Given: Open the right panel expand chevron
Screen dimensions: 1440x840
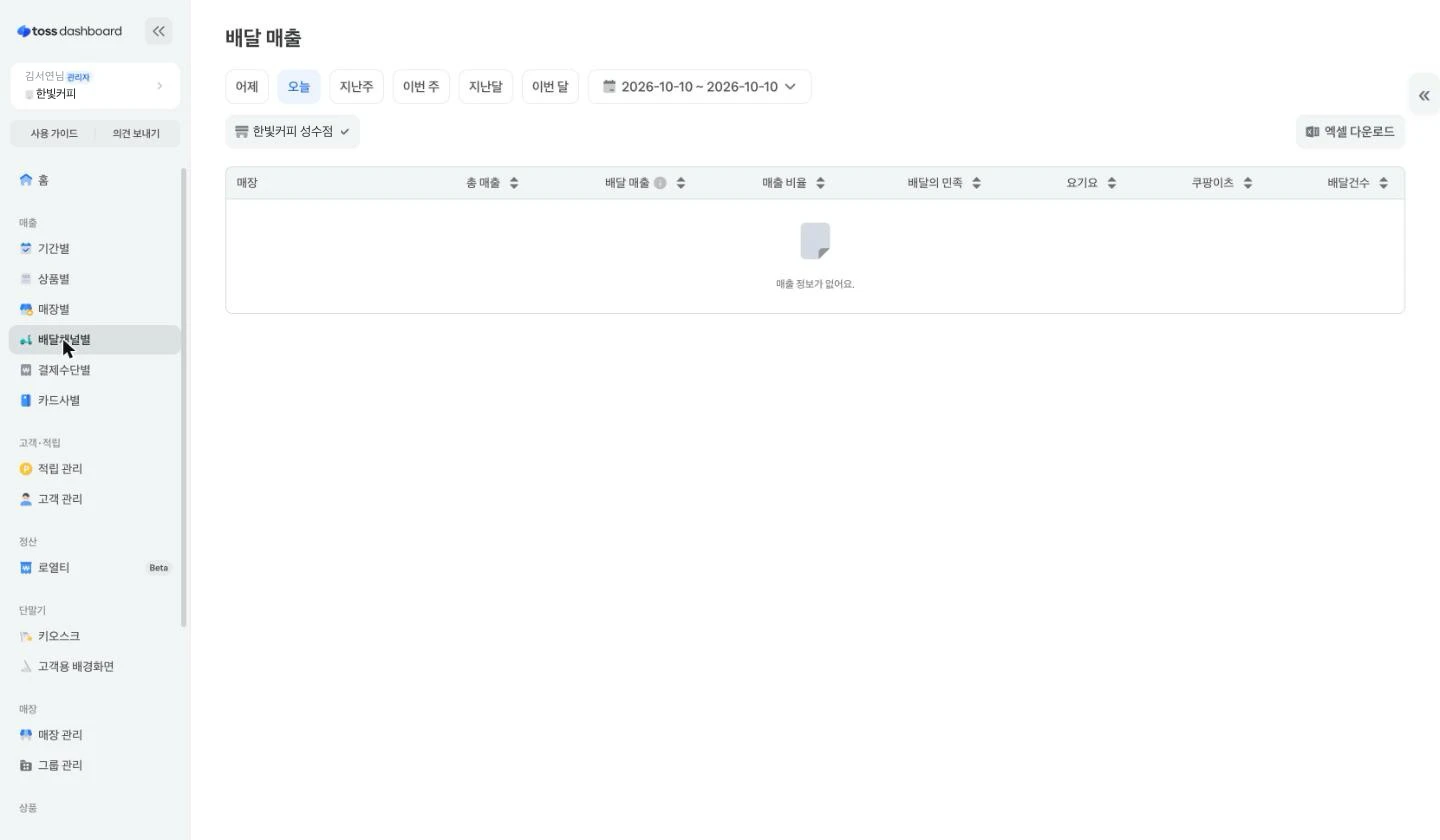Looking at the screenshot, I should click(x=1424, y=96).
